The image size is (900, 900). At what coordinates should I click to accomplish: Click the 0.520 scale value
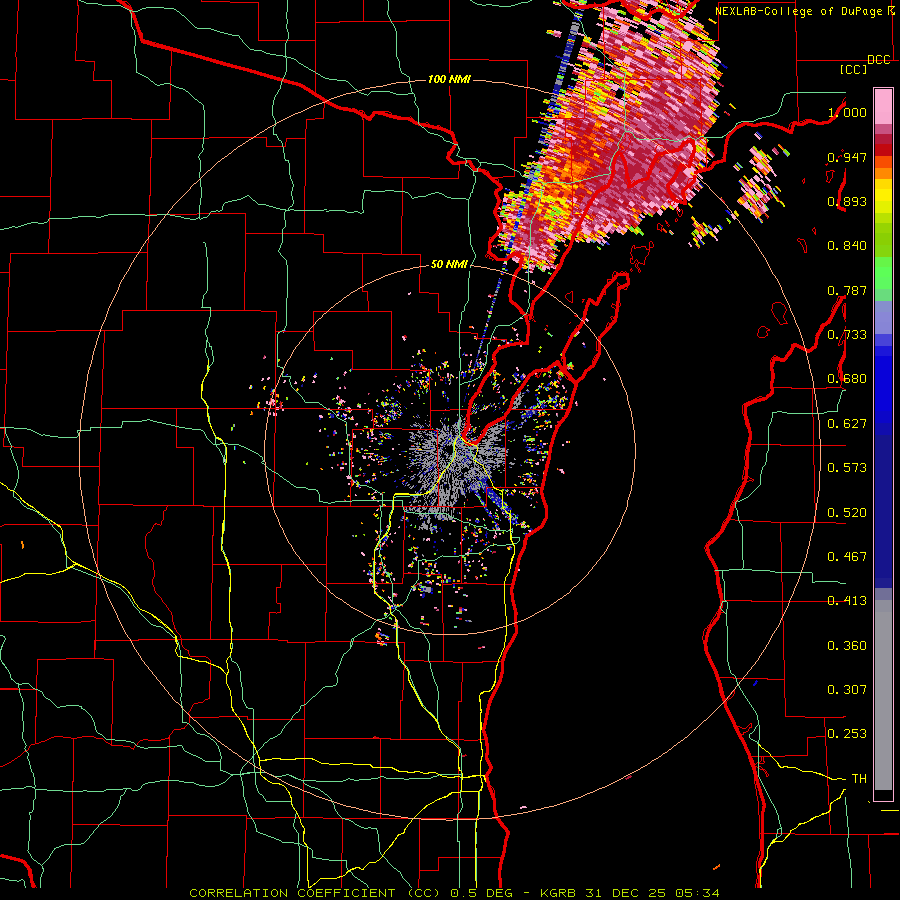(847, 513)
